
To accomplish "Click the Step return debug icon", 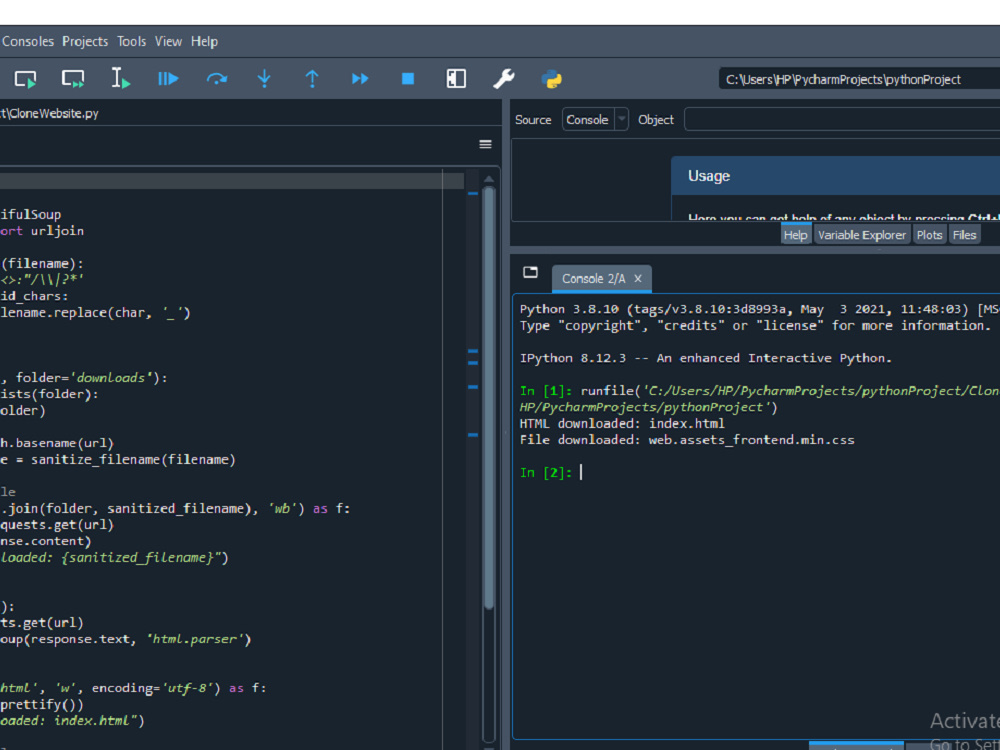I will pyautogui.click(x=312, y=78).
